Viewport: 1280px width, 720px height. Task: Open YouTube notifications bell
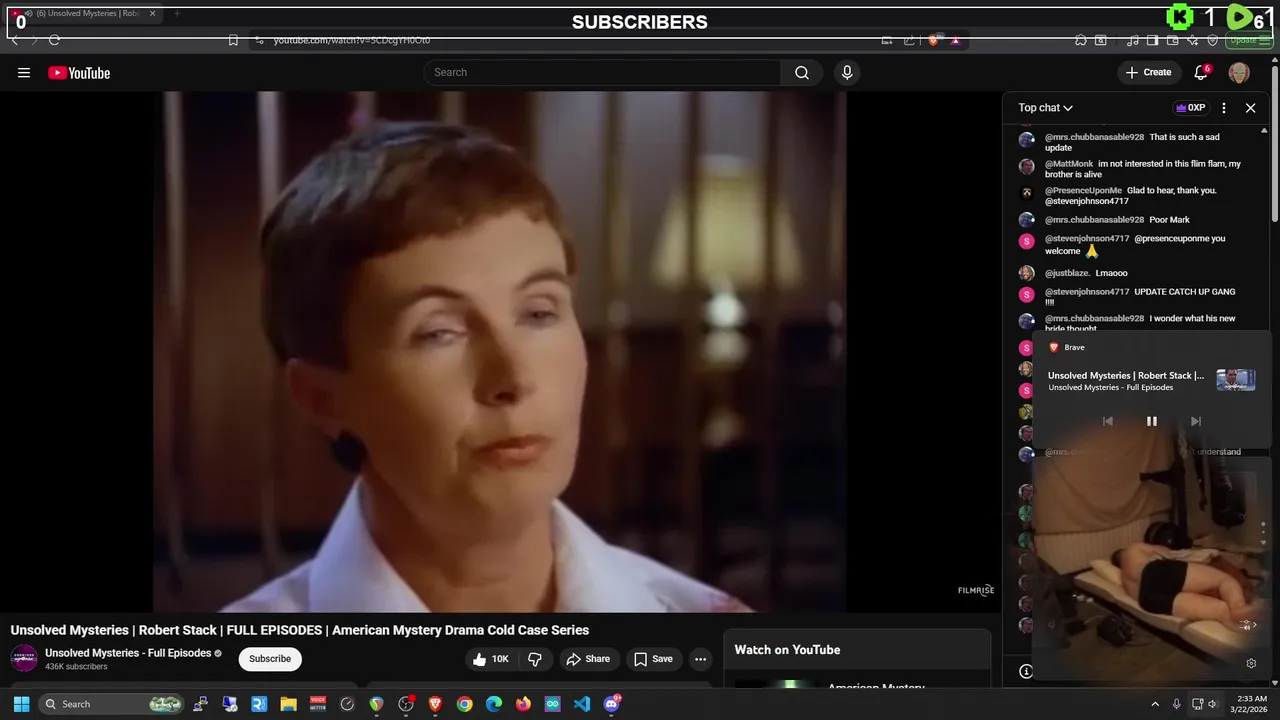(1202, 72)
